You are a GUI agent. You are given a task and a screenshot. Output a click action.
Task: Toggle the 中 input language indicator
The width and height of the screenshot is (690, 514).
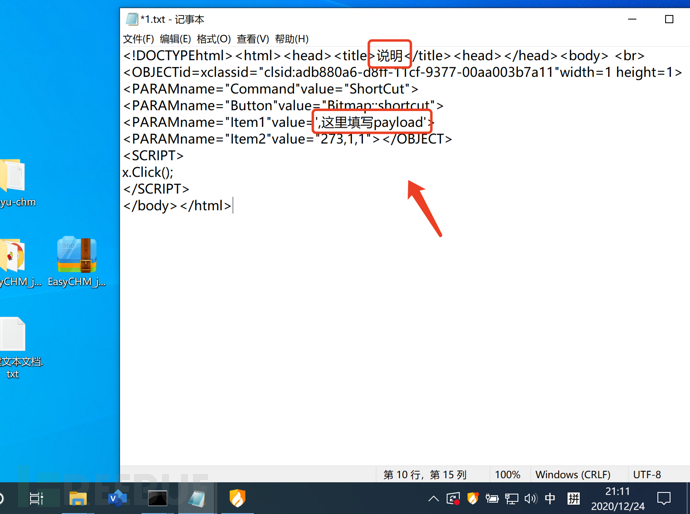tap(550, 498)
